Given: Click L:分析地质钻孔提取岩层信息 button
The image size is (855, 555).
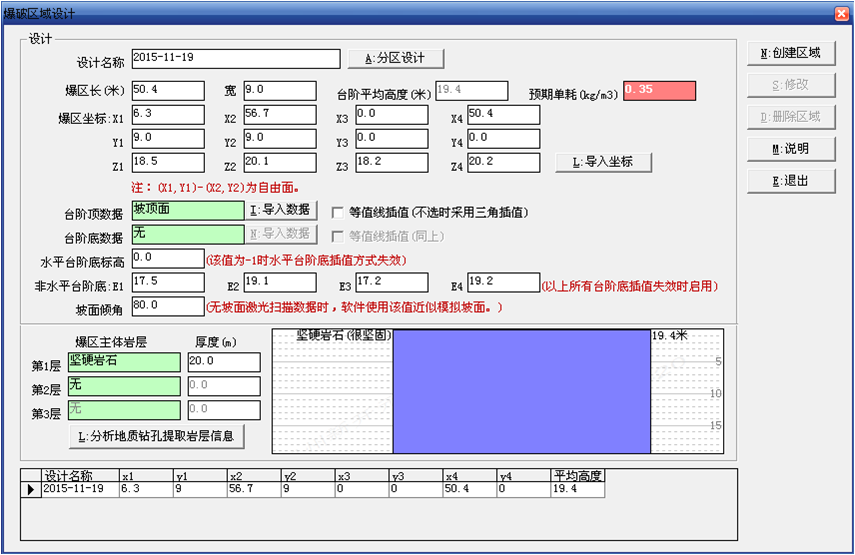Looking at the screenshot, I should coord(157,437).
